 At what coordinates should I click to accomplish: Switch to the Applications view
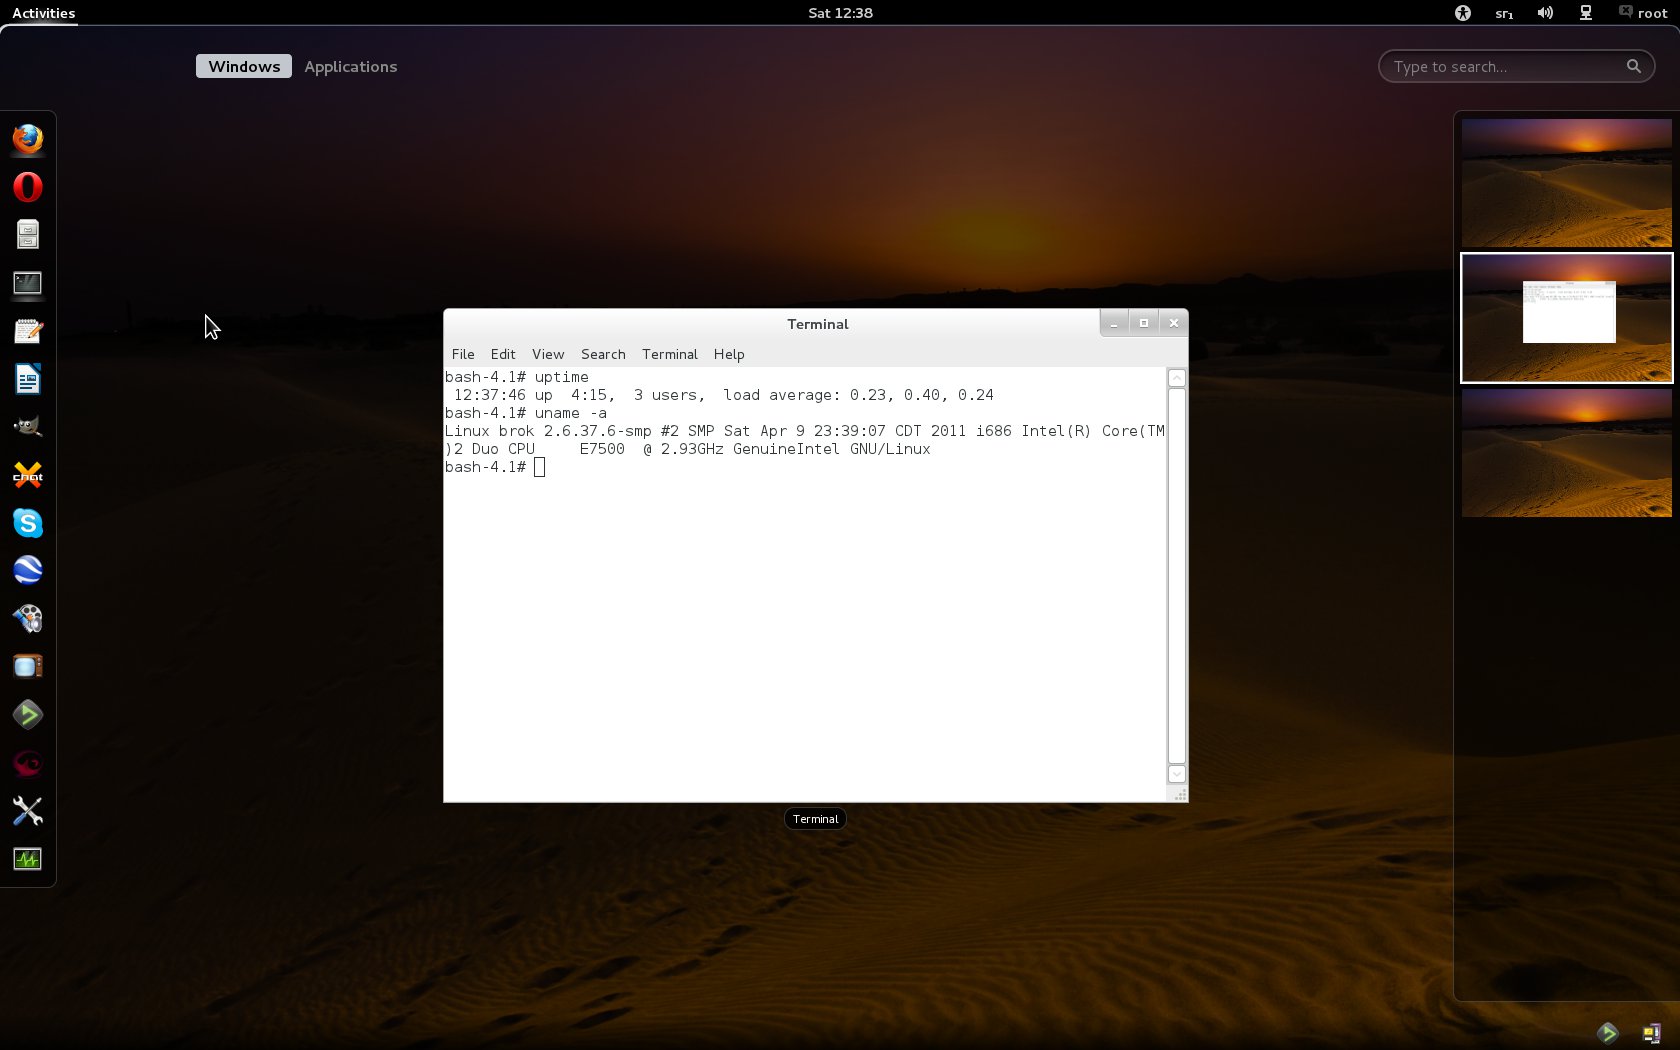350,67
